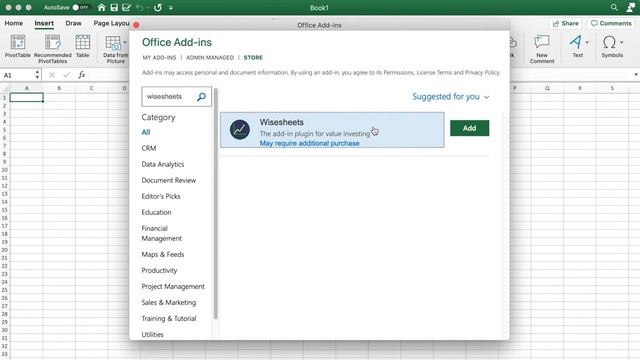Click the add-in search field
The height and width of the screenshot is (360, 640).
[169, 97]
